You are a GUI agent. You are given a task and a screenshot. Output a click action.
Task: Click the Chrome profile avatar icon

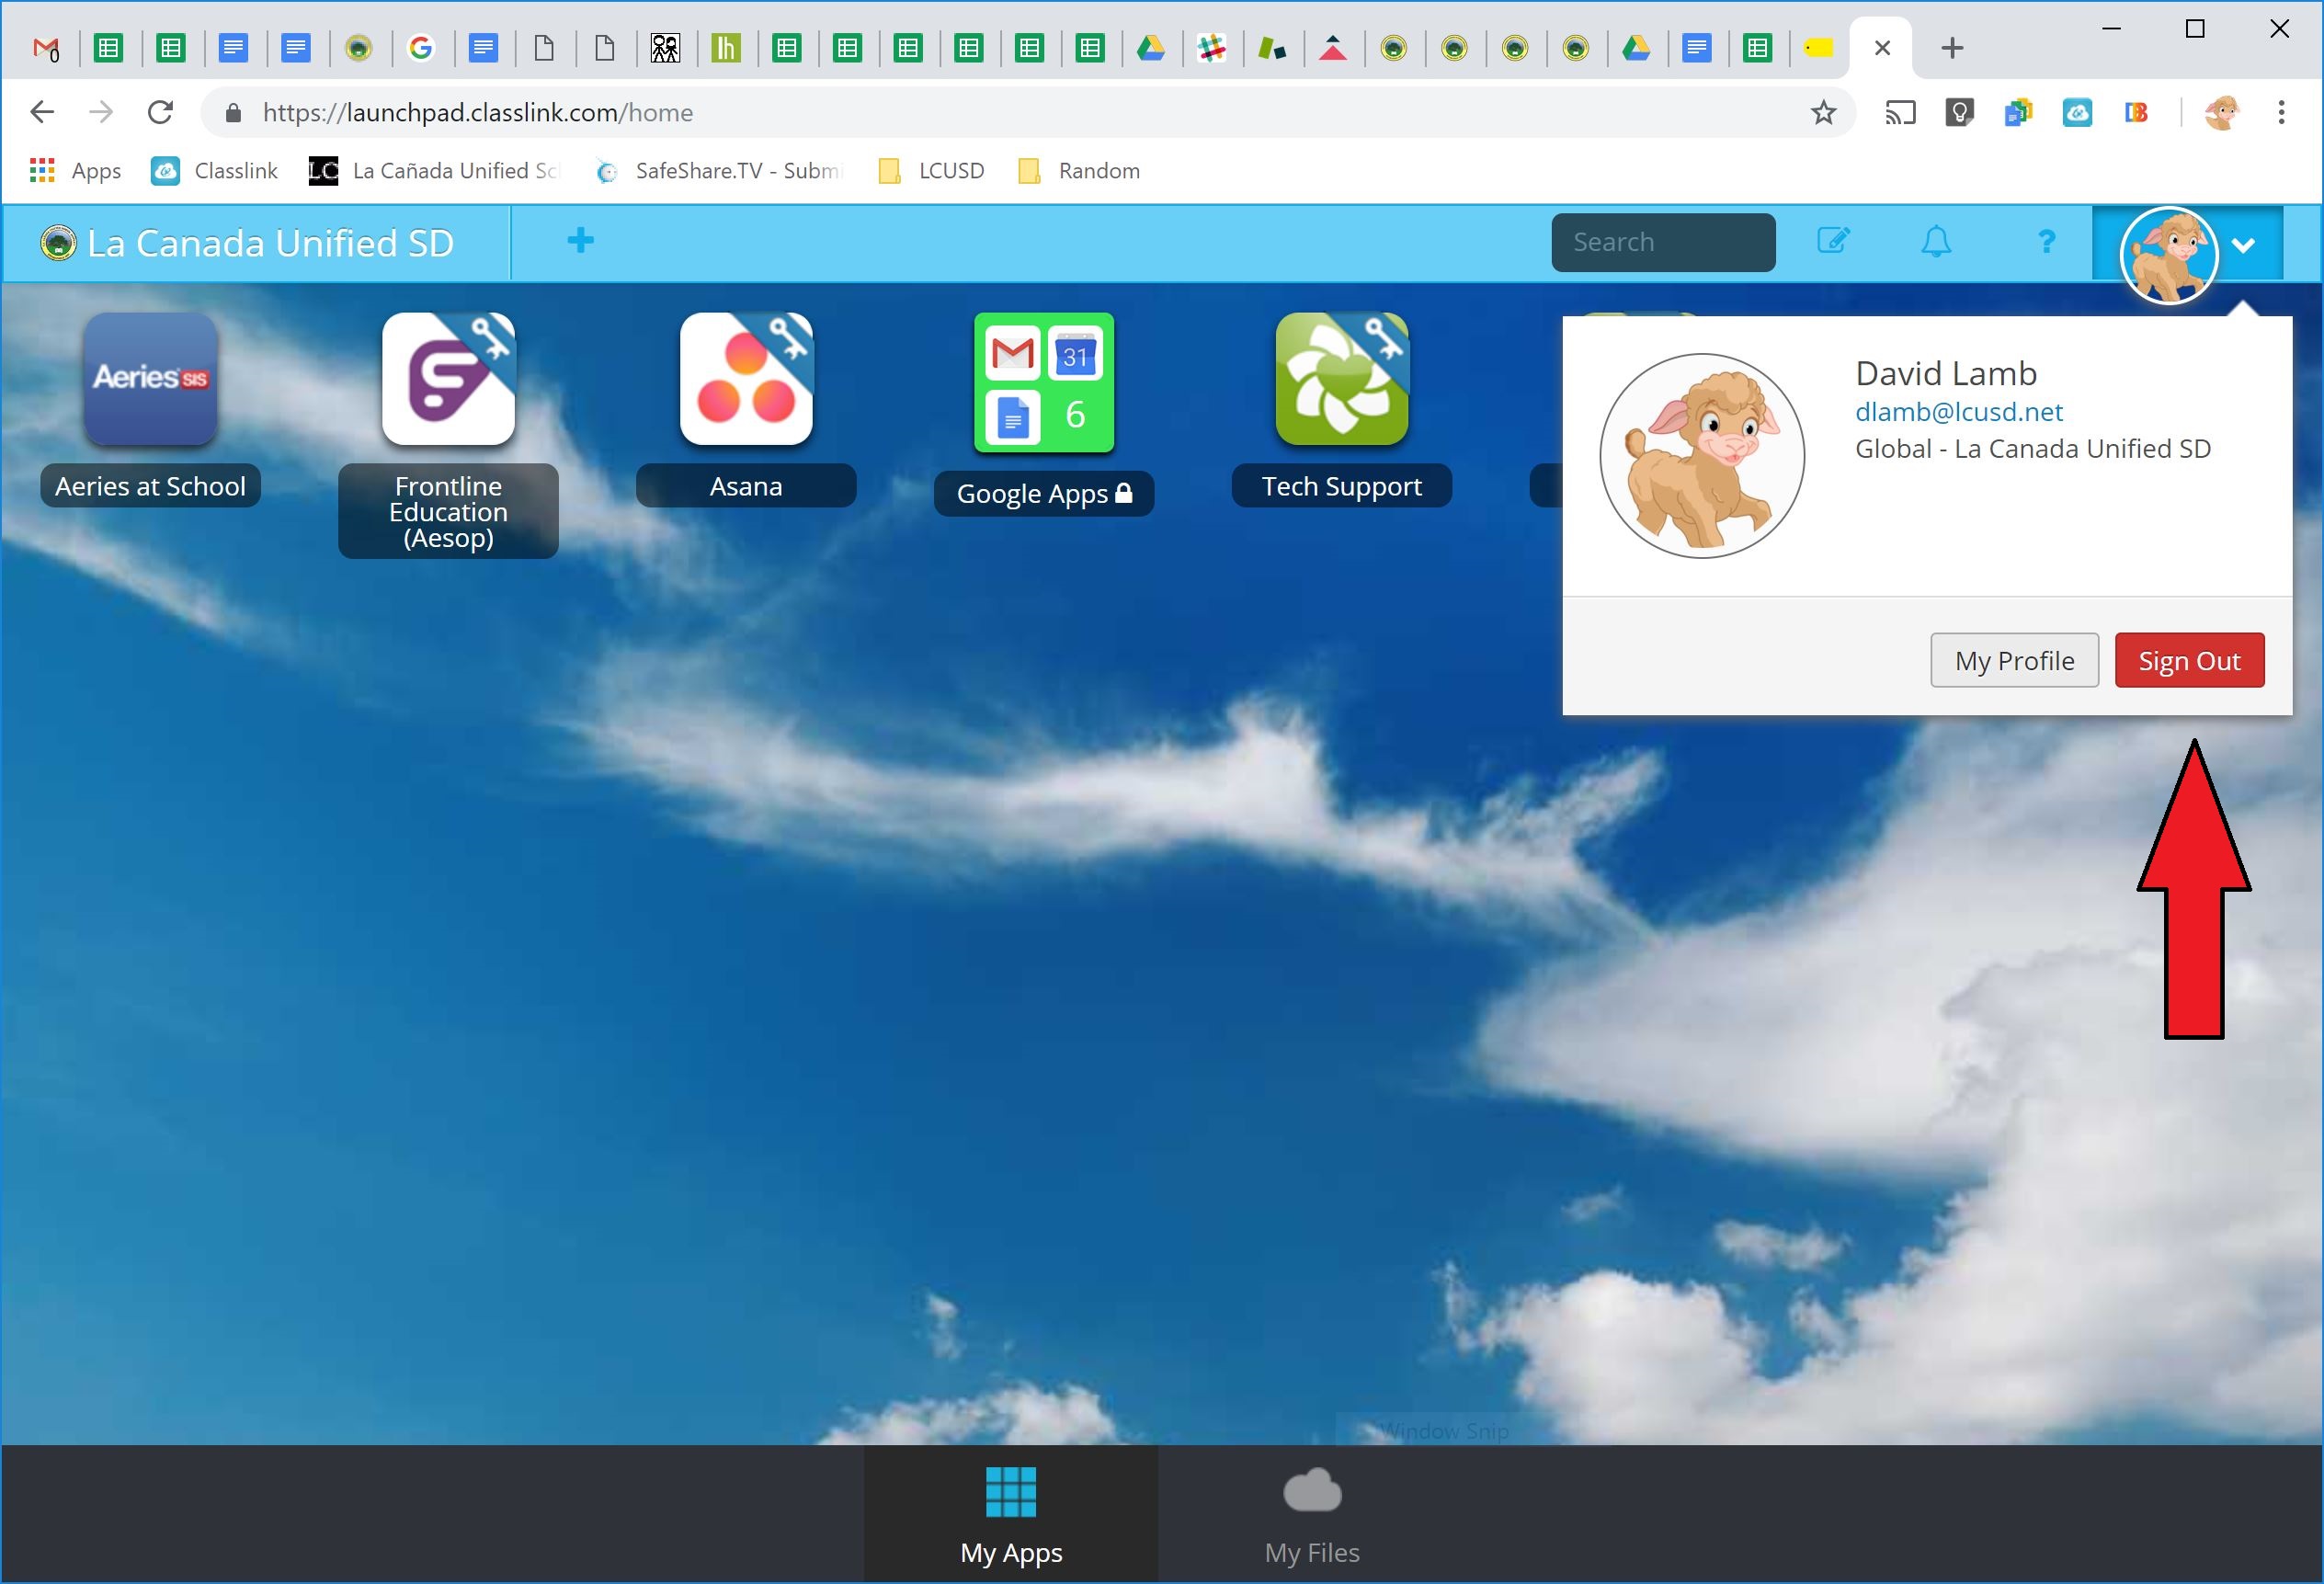2221,112
